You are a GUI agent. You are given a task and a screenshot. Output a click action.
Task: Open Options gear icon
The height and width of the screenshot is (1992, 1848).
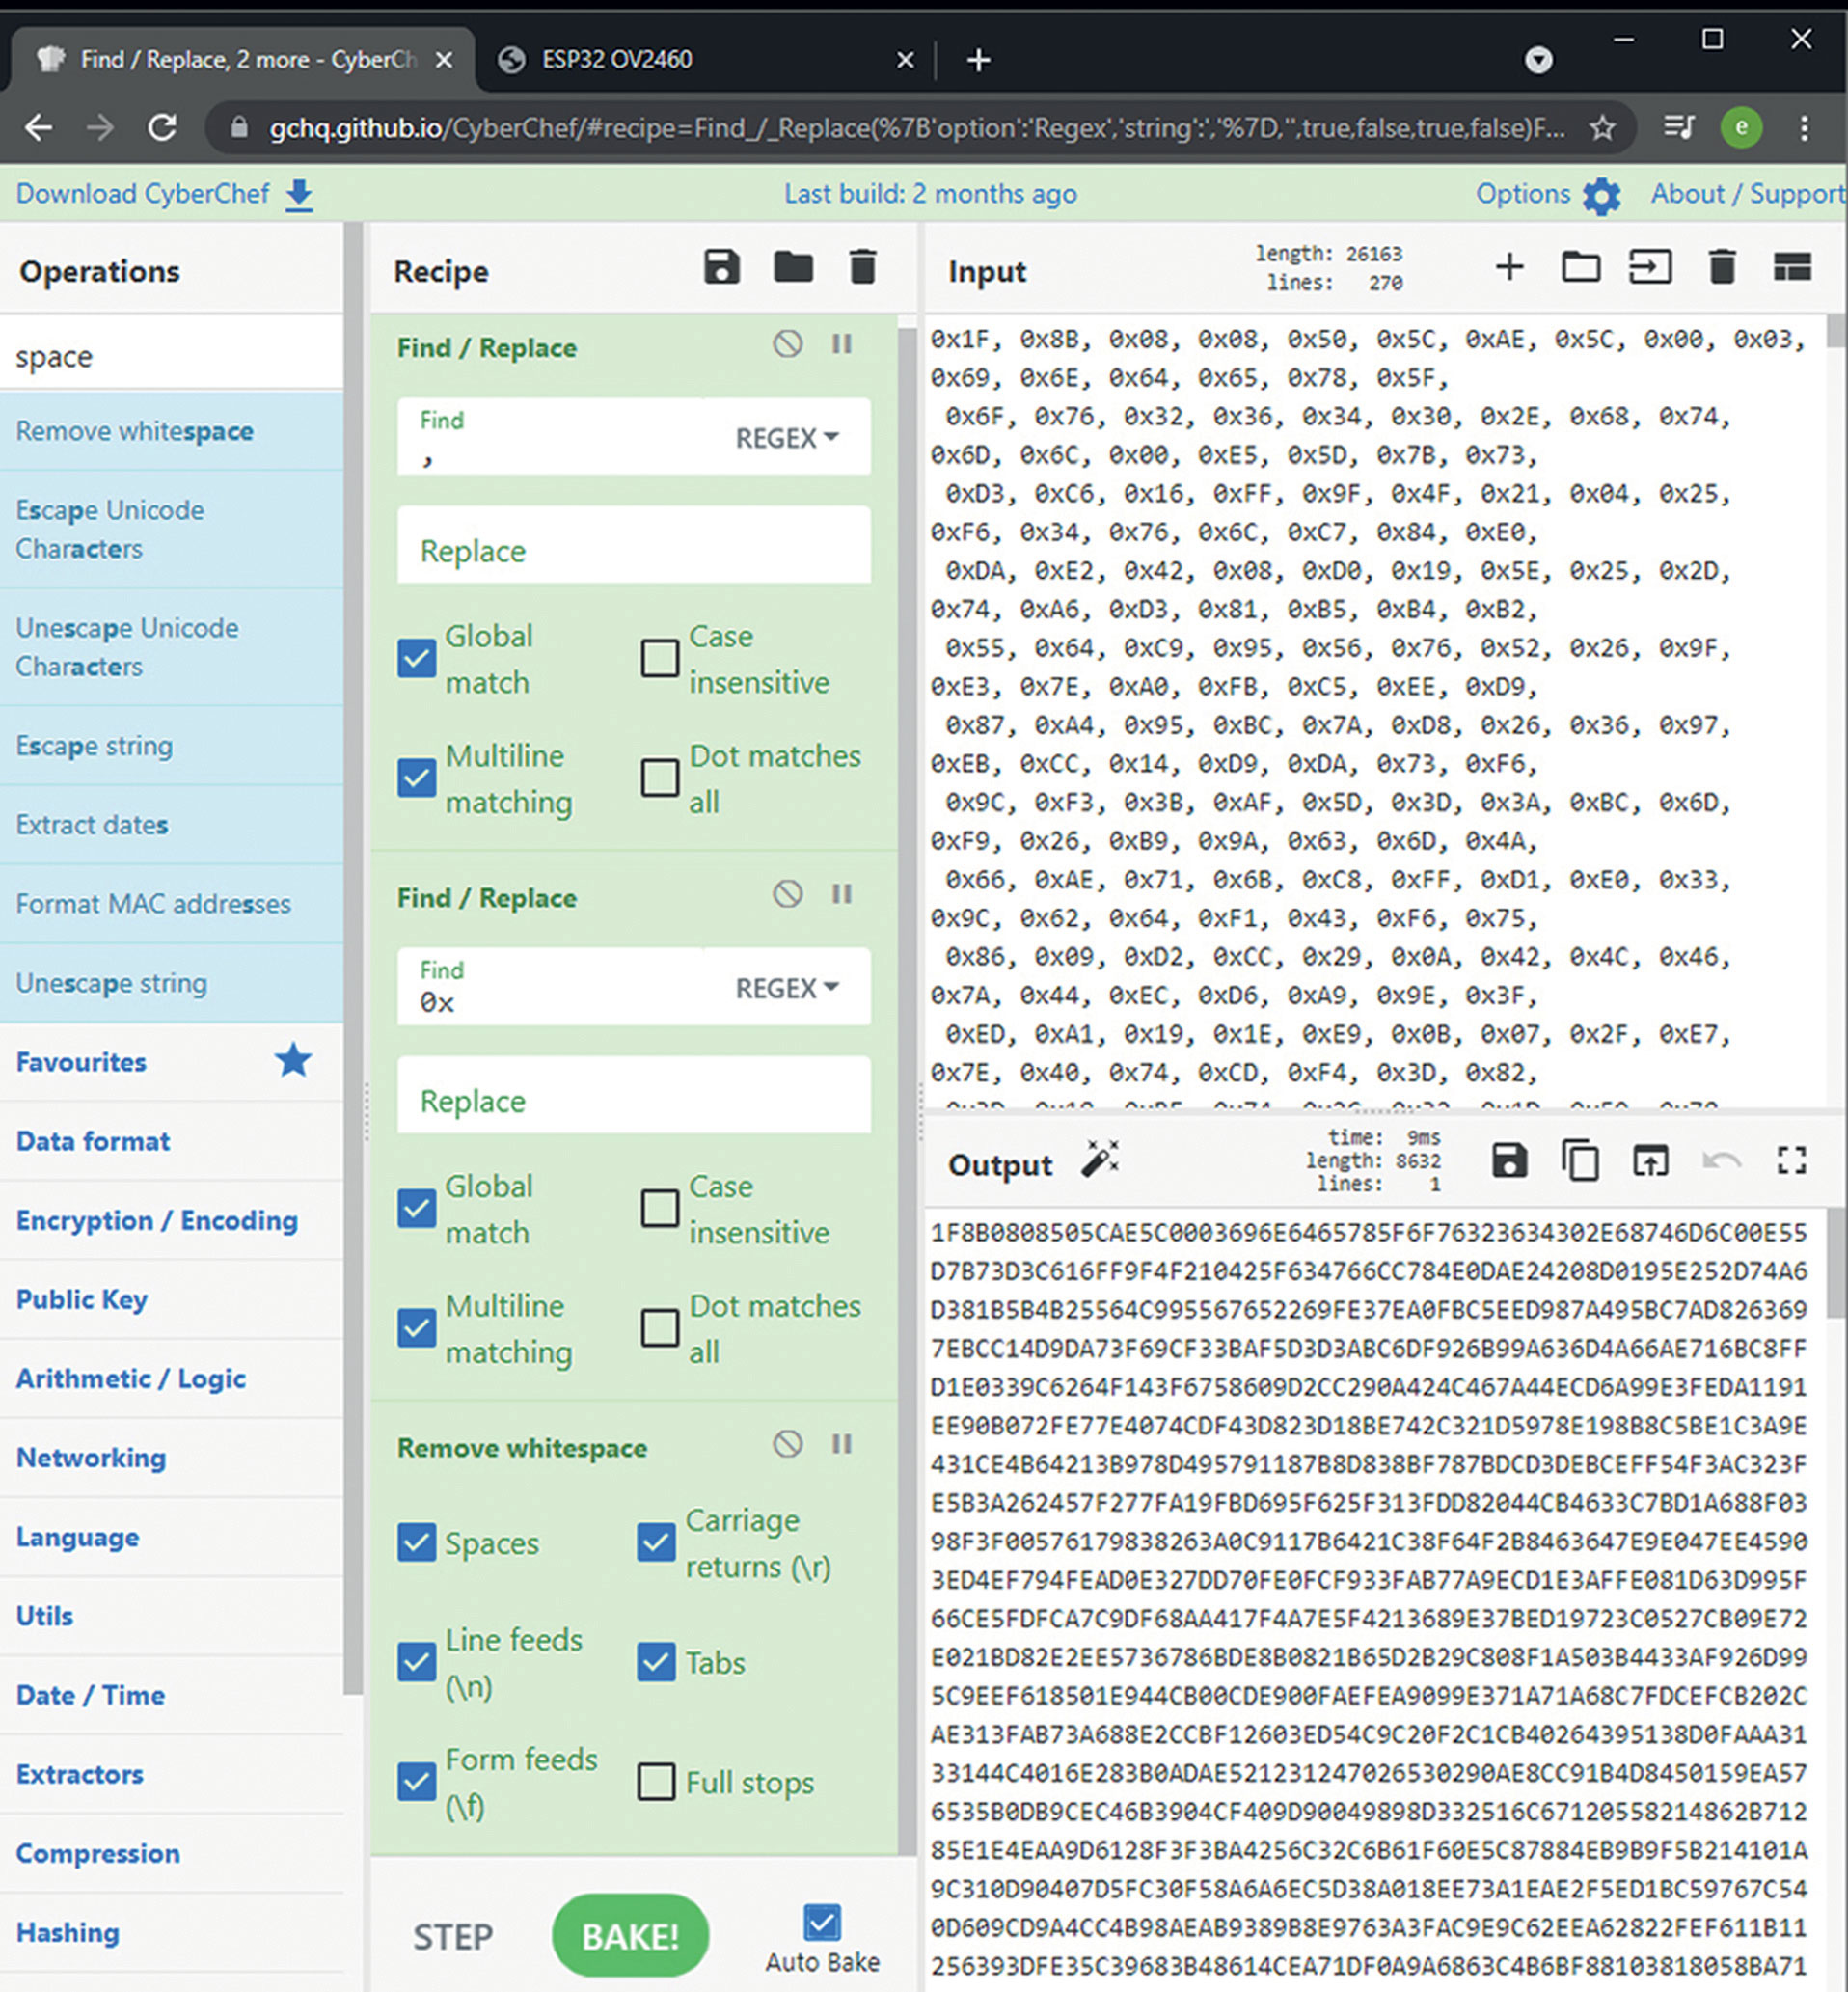[1601, 196]
